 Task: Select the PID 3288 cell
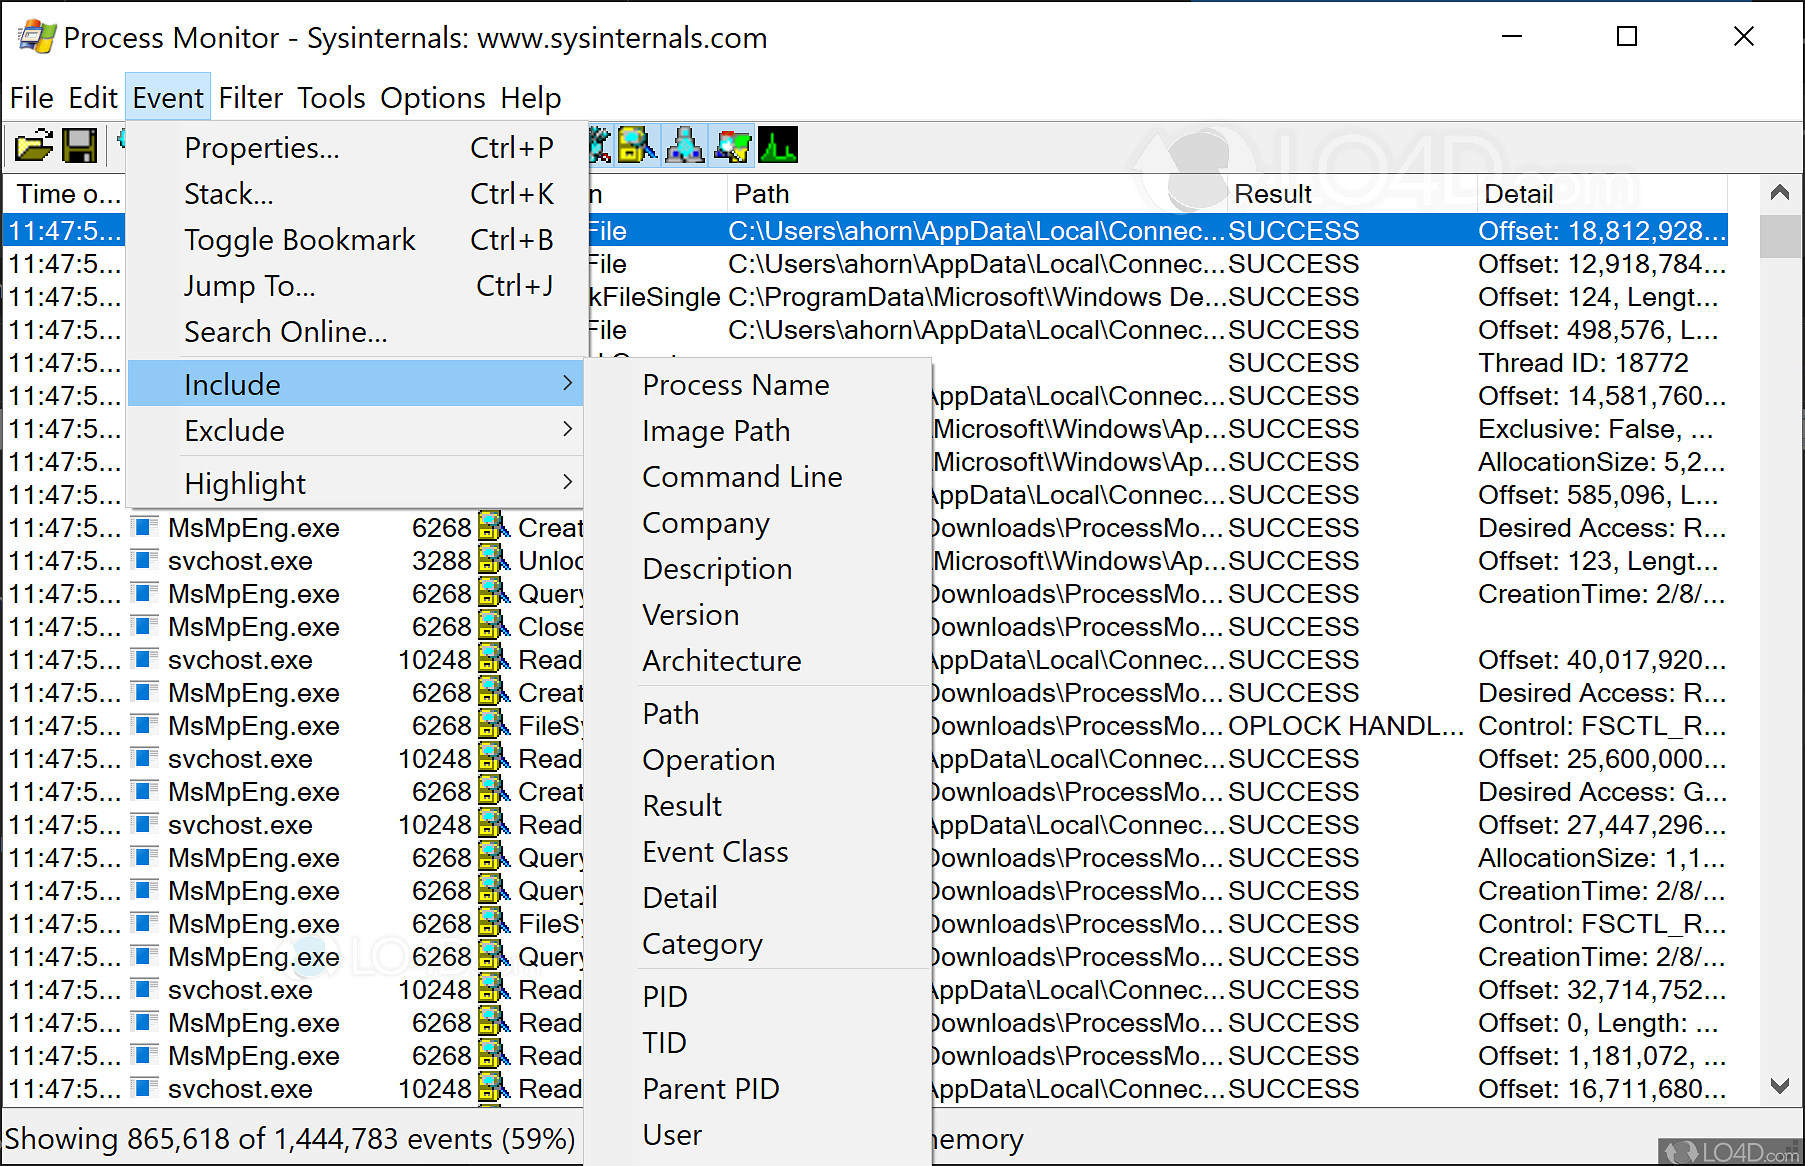click(441, 561)
